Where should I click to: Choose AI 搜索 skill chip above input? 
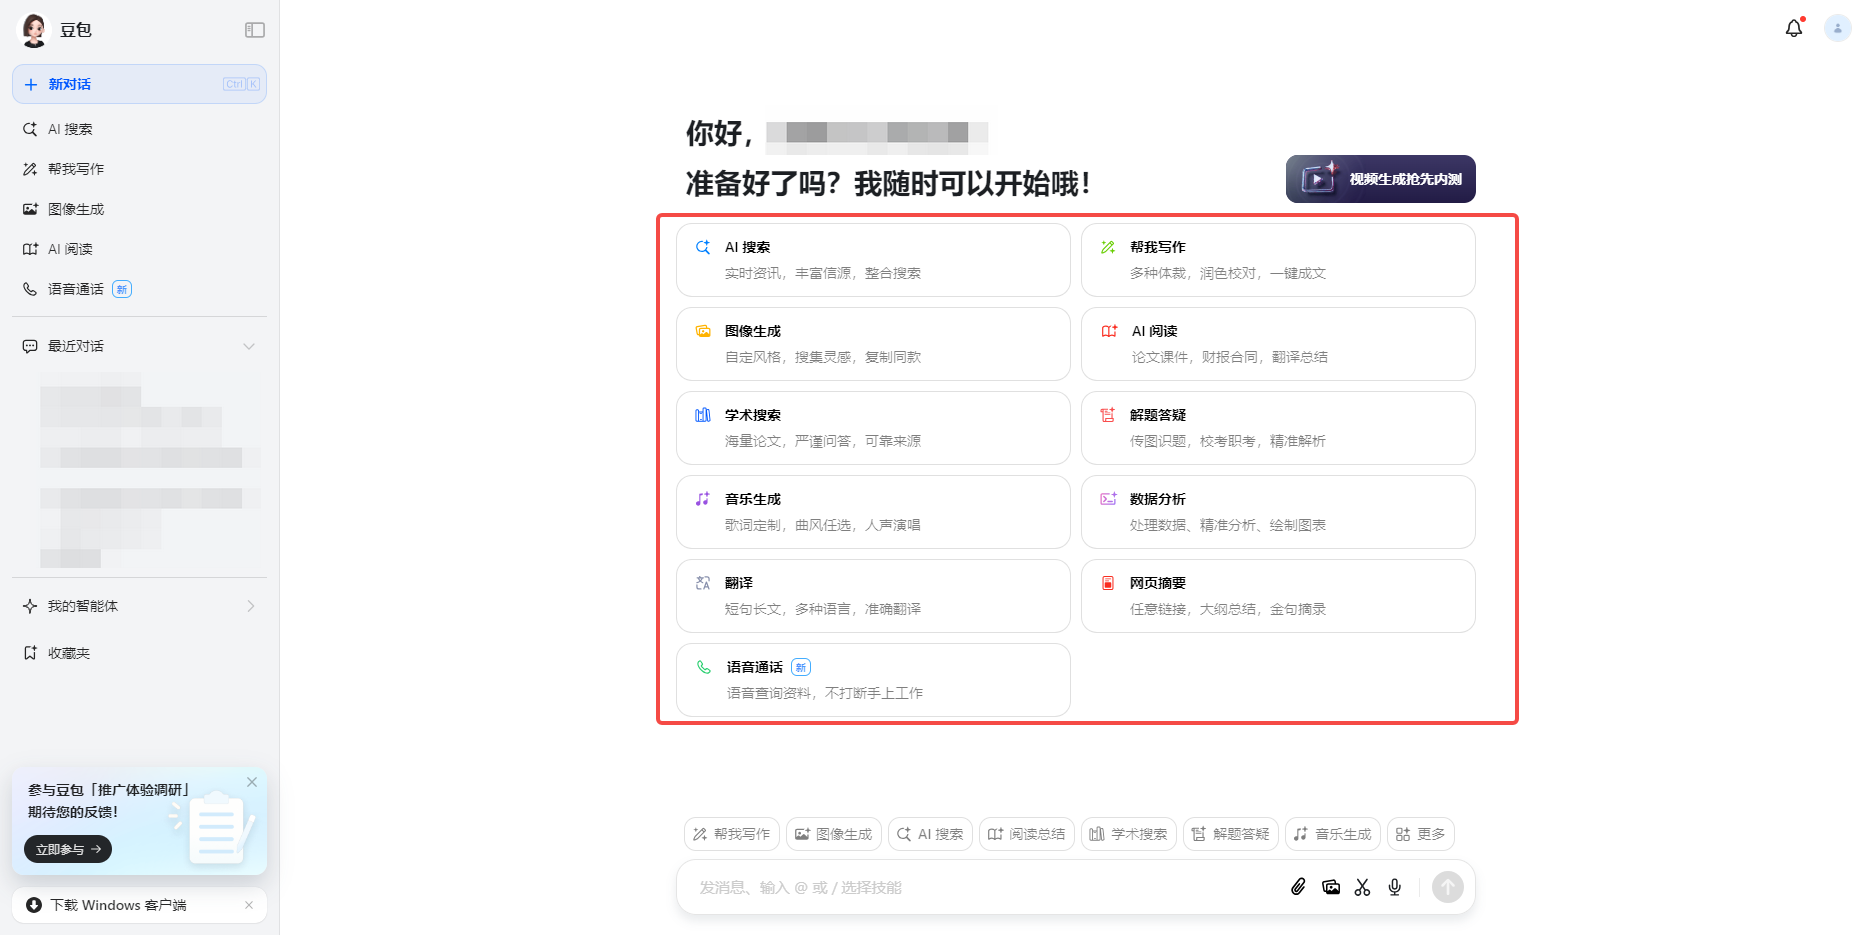click(930, 834)
